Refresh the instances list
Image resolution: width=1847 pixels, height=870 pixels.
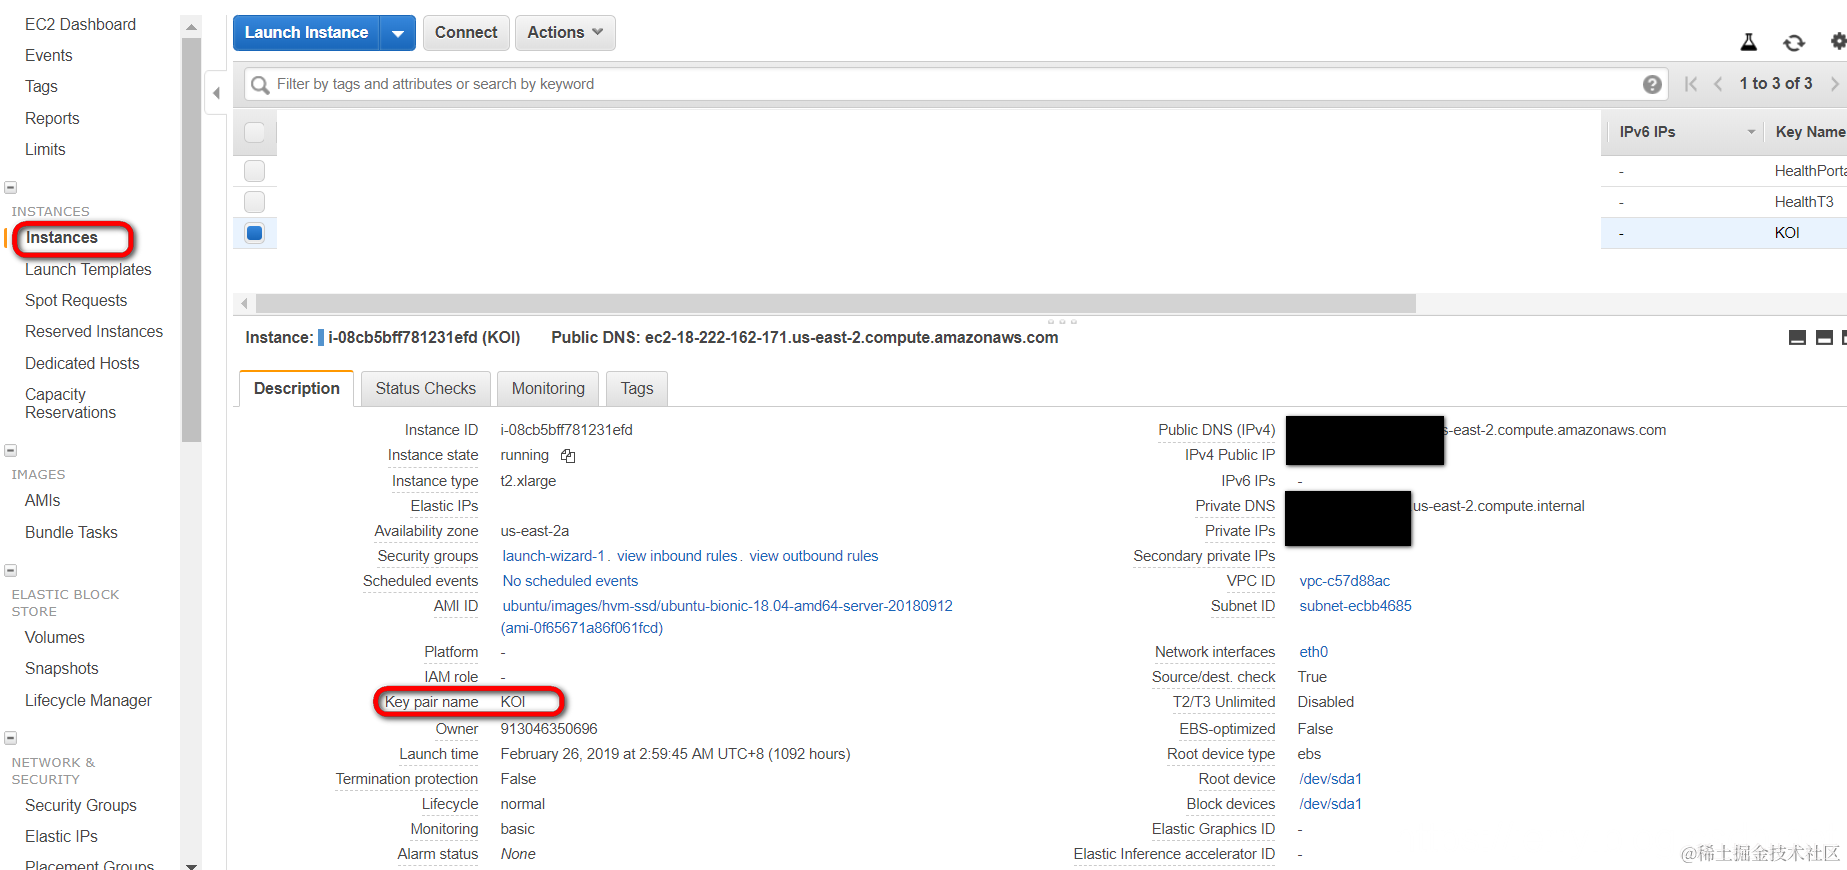tap(1794, 42)
